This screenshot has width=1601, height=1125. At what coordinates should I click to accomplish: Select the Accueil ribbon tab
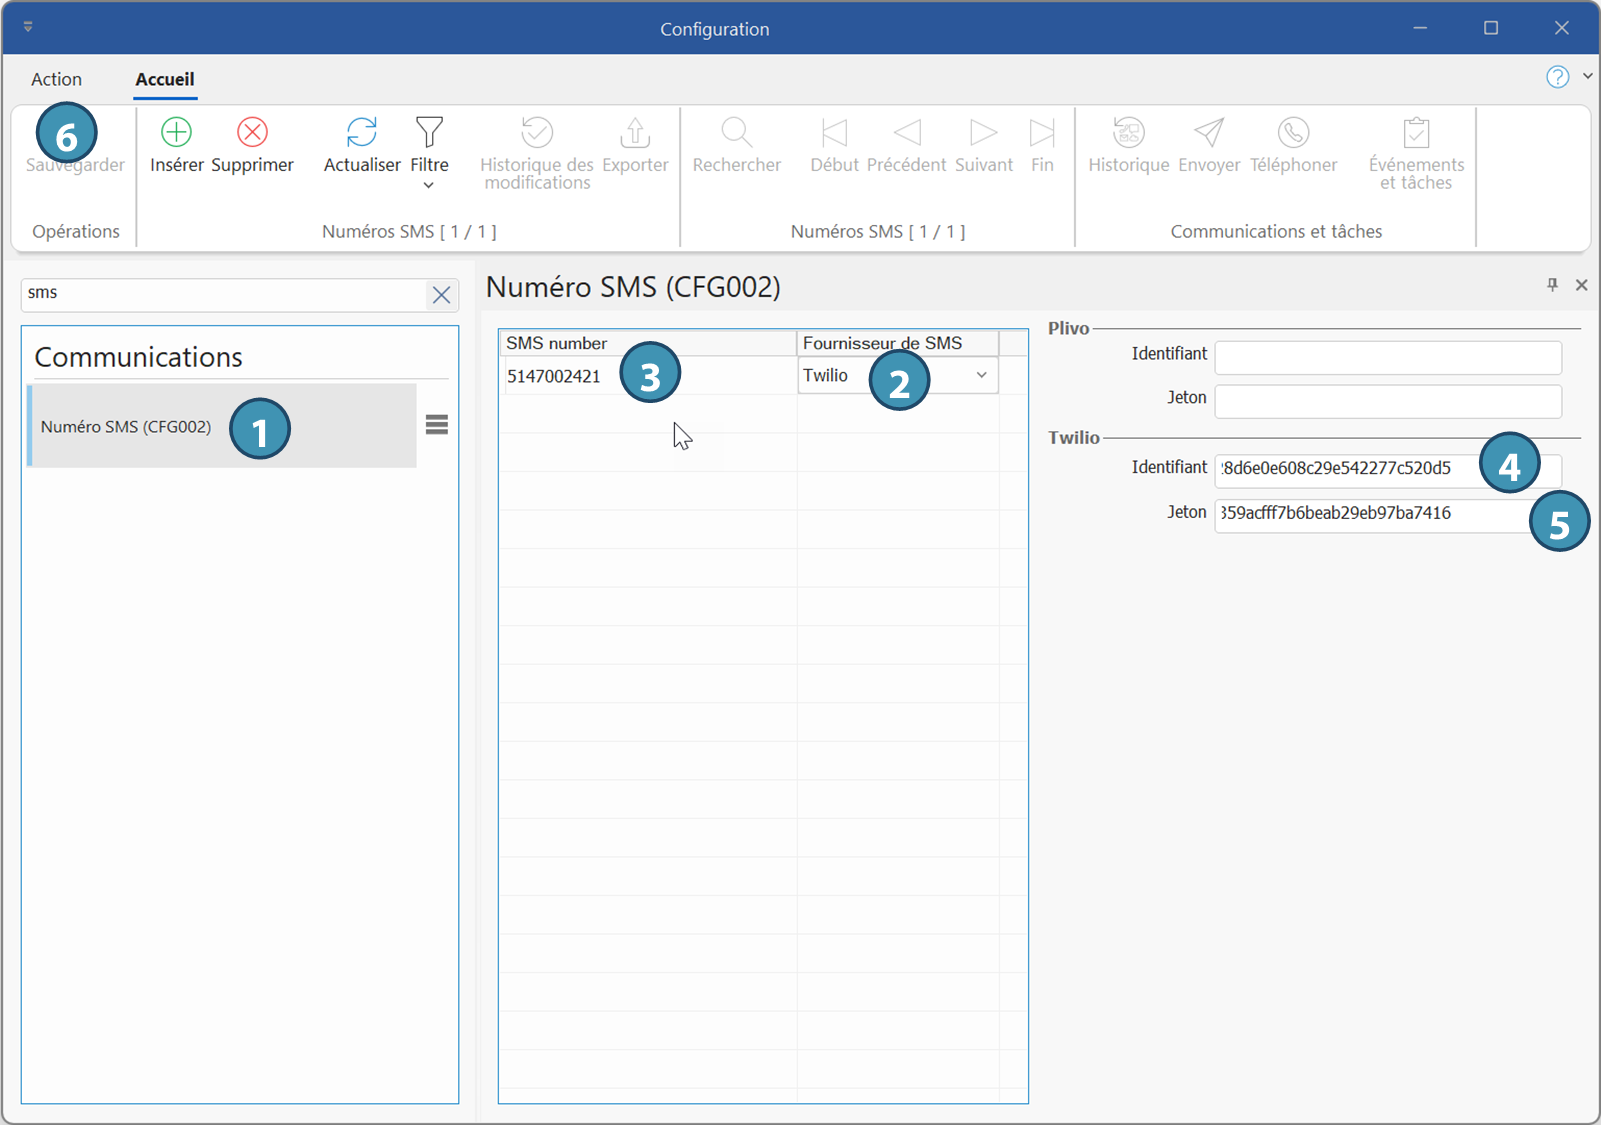pyautogui.click(x=165, y=79)
